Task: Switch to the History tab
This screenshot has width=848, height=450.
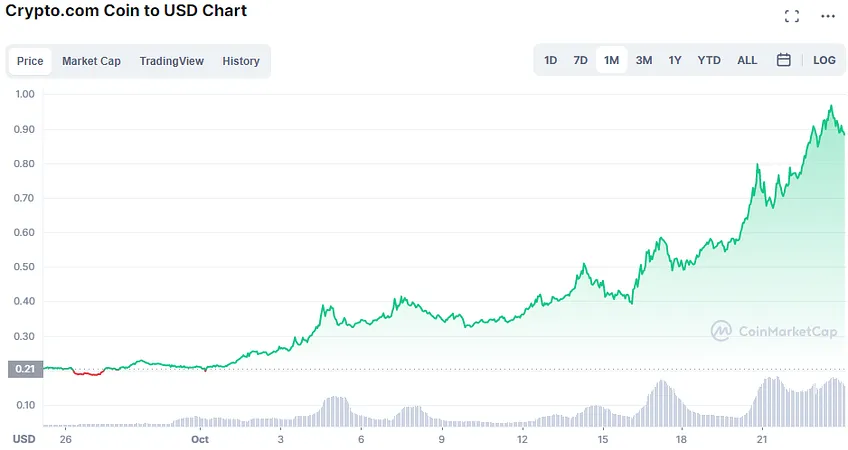Action: coord(241,61)
